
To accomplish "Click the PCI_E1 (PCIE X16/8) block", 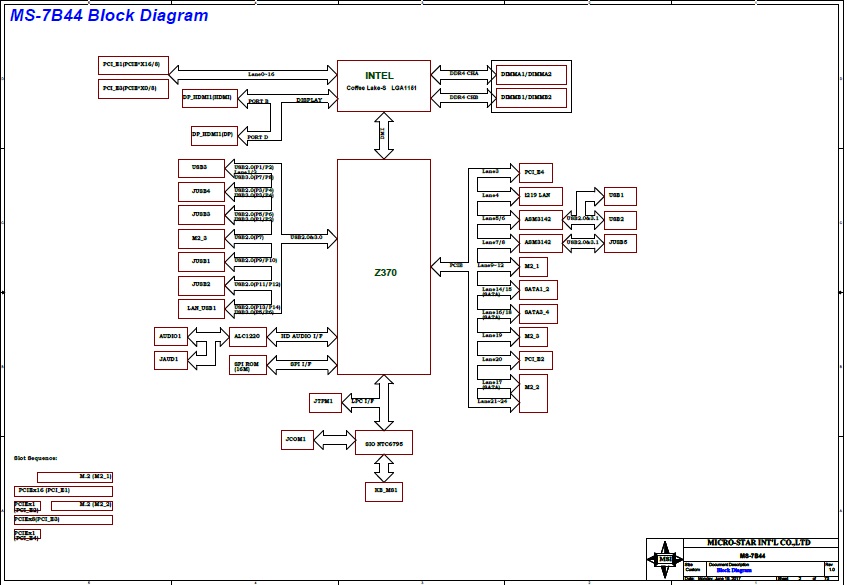I will point(135,64).
